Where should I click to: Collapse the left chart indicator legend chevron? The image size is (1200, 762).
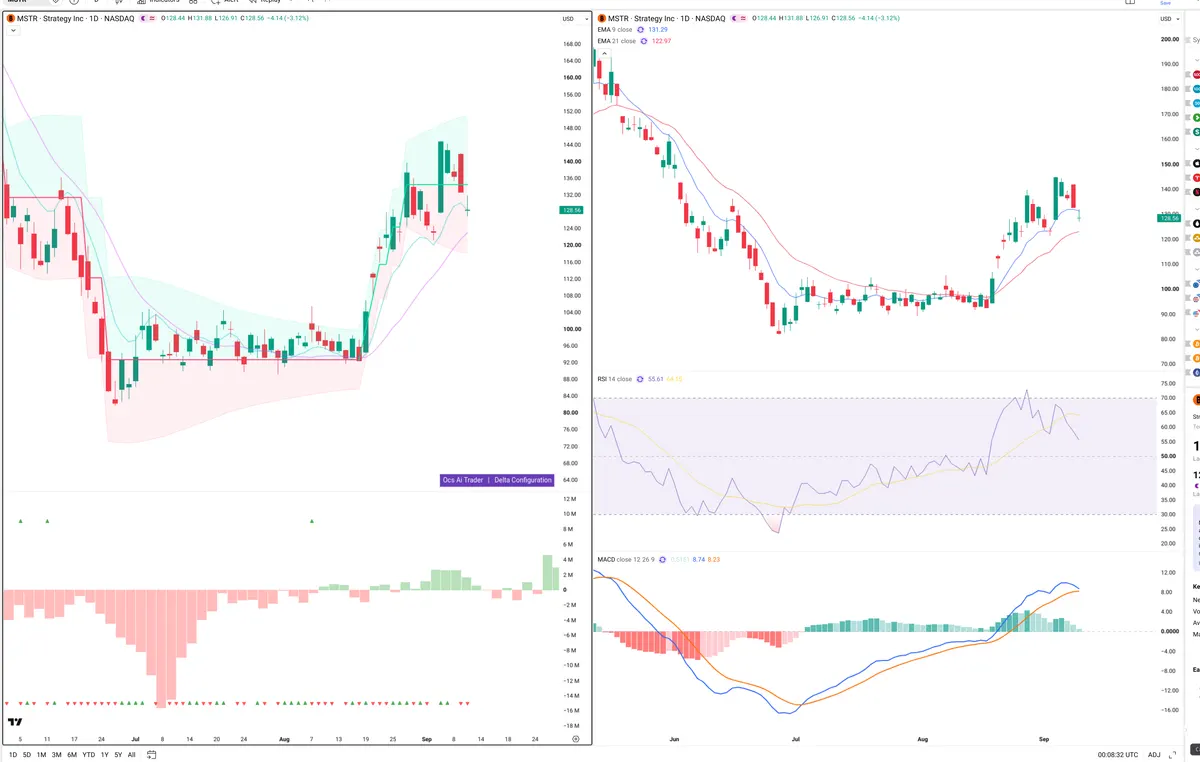(12, 31)
